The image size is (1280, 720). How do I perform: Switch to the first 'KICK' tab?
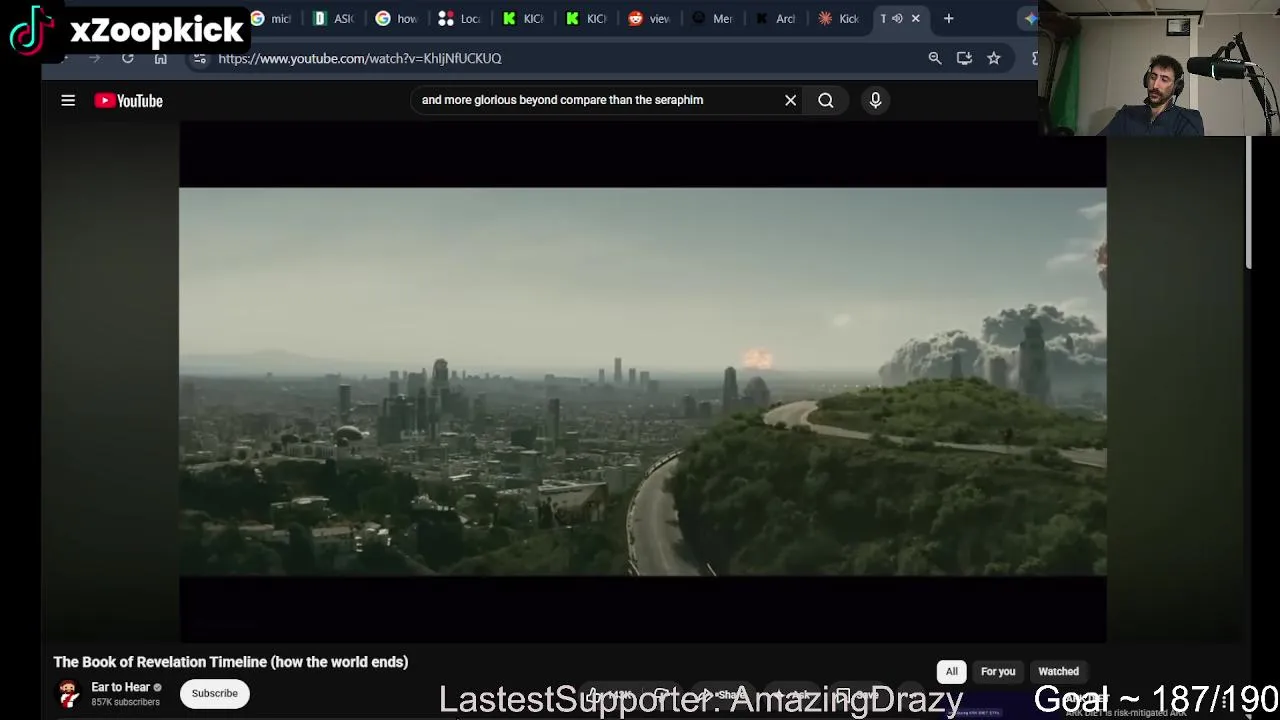coord(526,18)
